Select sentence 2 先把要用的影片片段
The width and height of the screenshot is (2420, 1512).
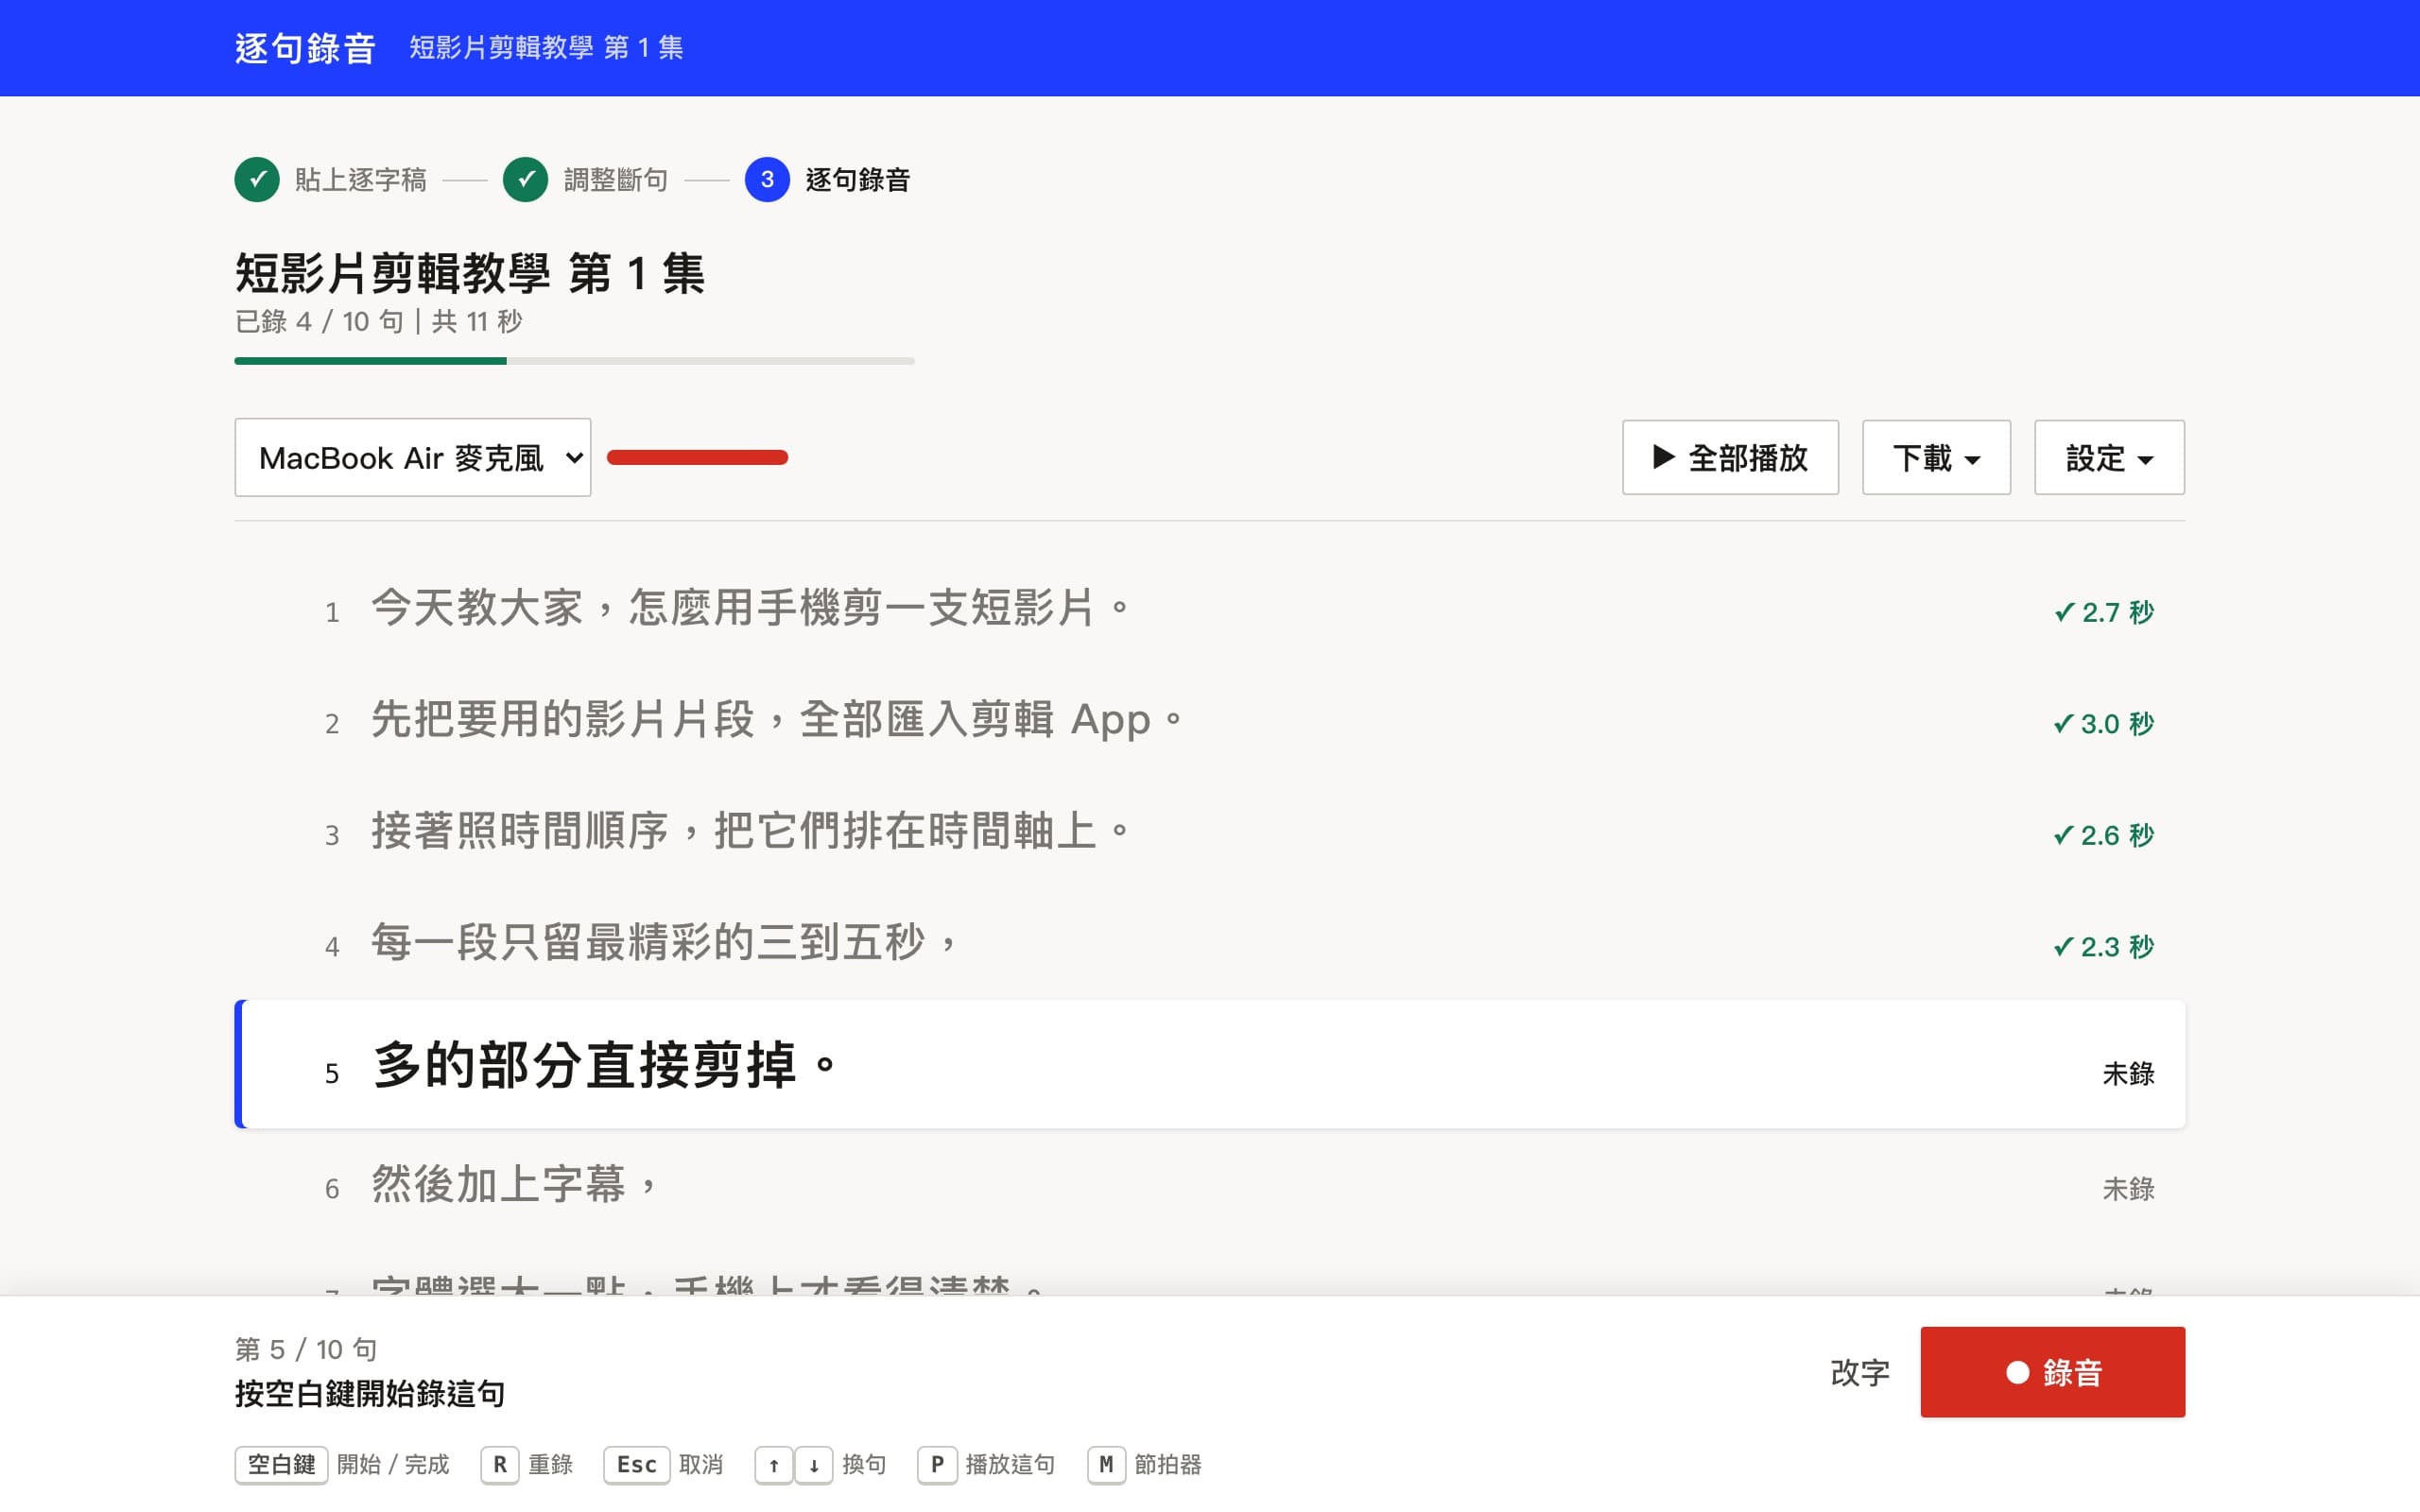[1210, 721]
